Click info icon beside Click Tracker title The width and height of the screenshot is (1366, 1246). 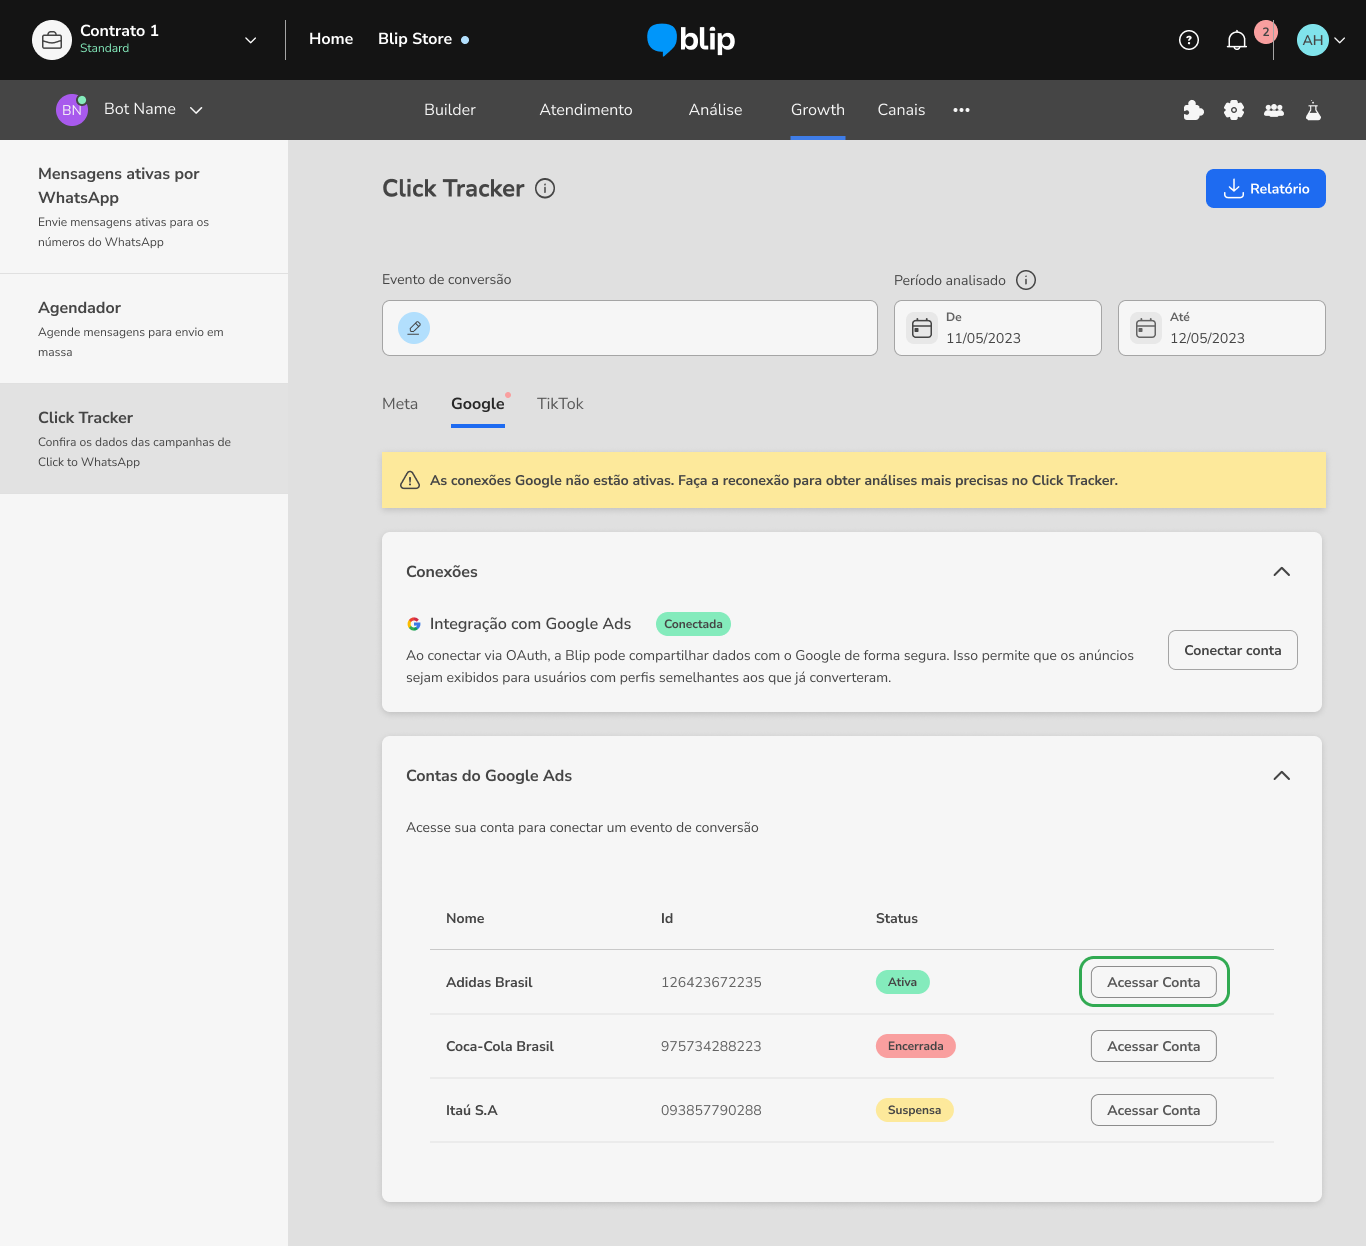(545, 188)
